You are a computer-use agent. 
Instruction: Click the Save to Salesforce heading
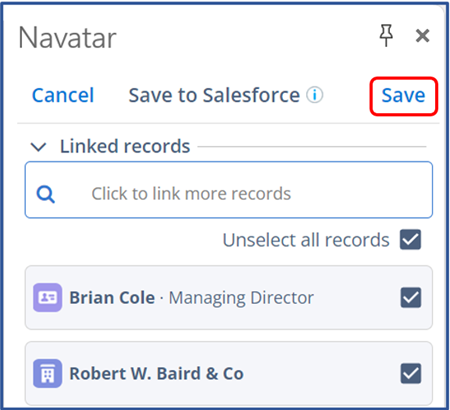(x=214, y=95)
